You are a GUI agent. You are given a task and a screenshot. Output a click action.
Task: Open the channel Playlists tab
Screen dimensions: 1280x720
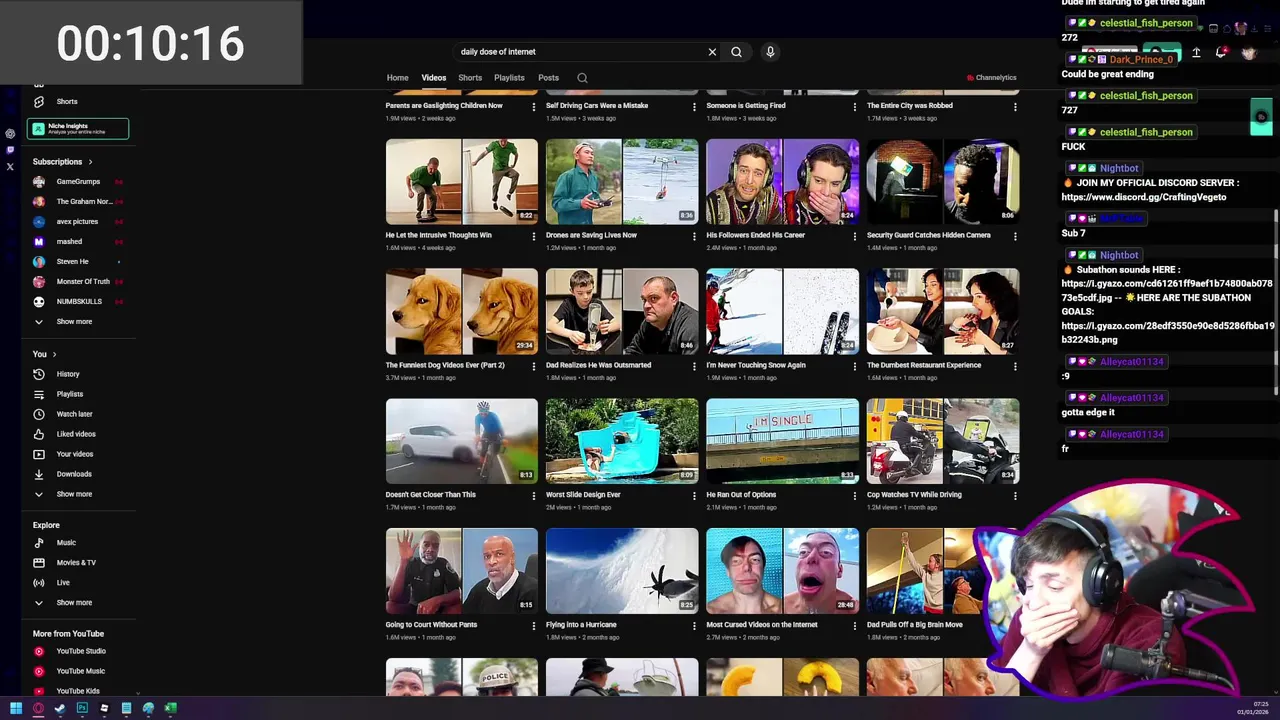pyautogui.click(x=509, y=78)
